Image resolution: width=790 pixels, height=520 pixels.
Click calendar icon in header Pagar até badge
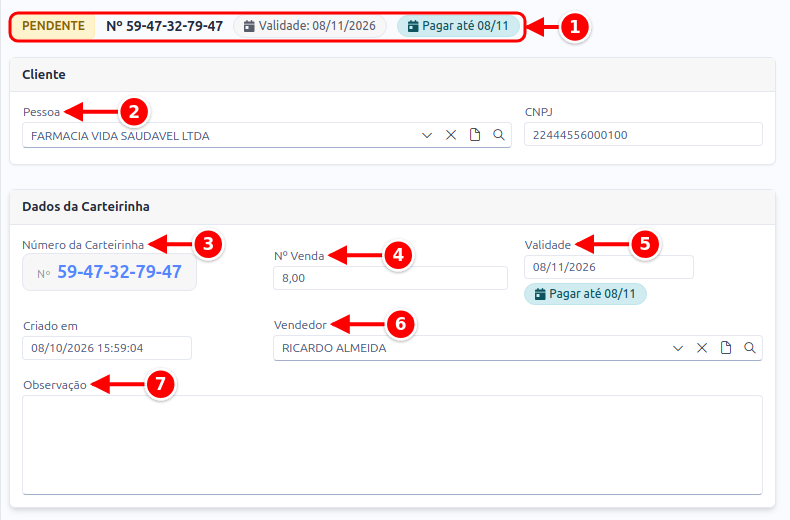coord(413,26)
